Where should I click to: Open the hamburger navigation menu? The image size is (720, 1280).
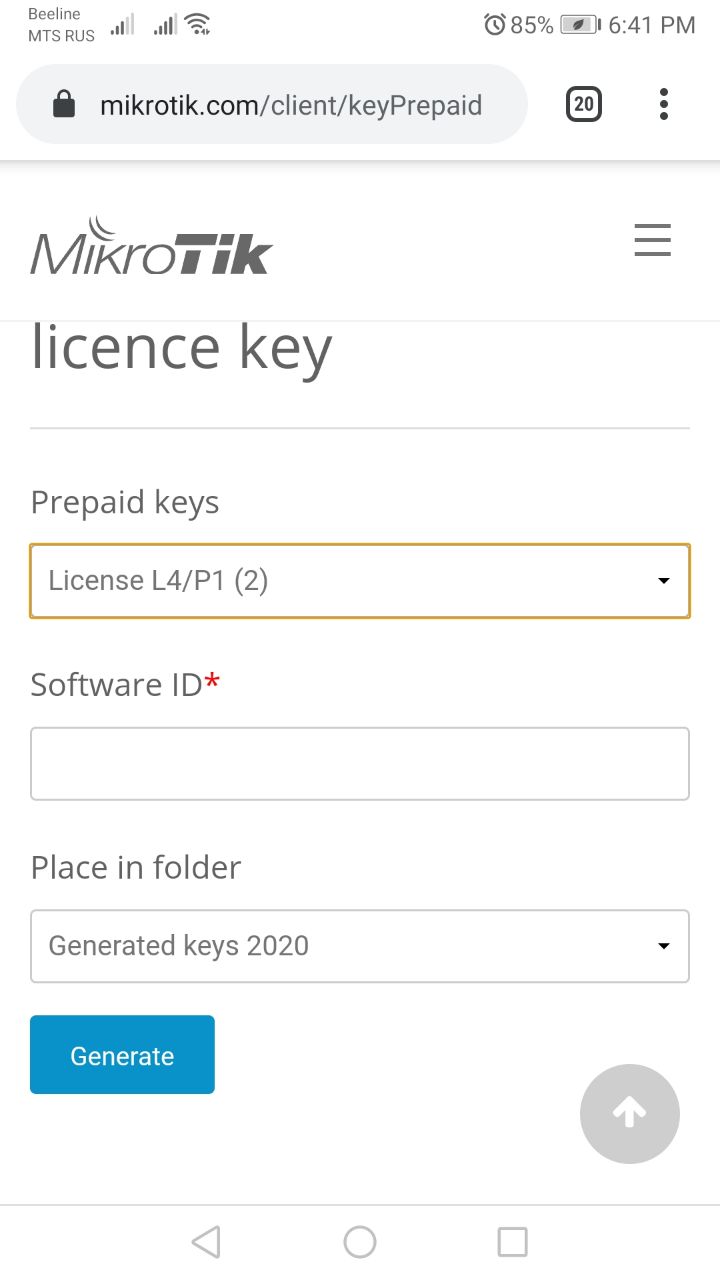tap(652, 241)
